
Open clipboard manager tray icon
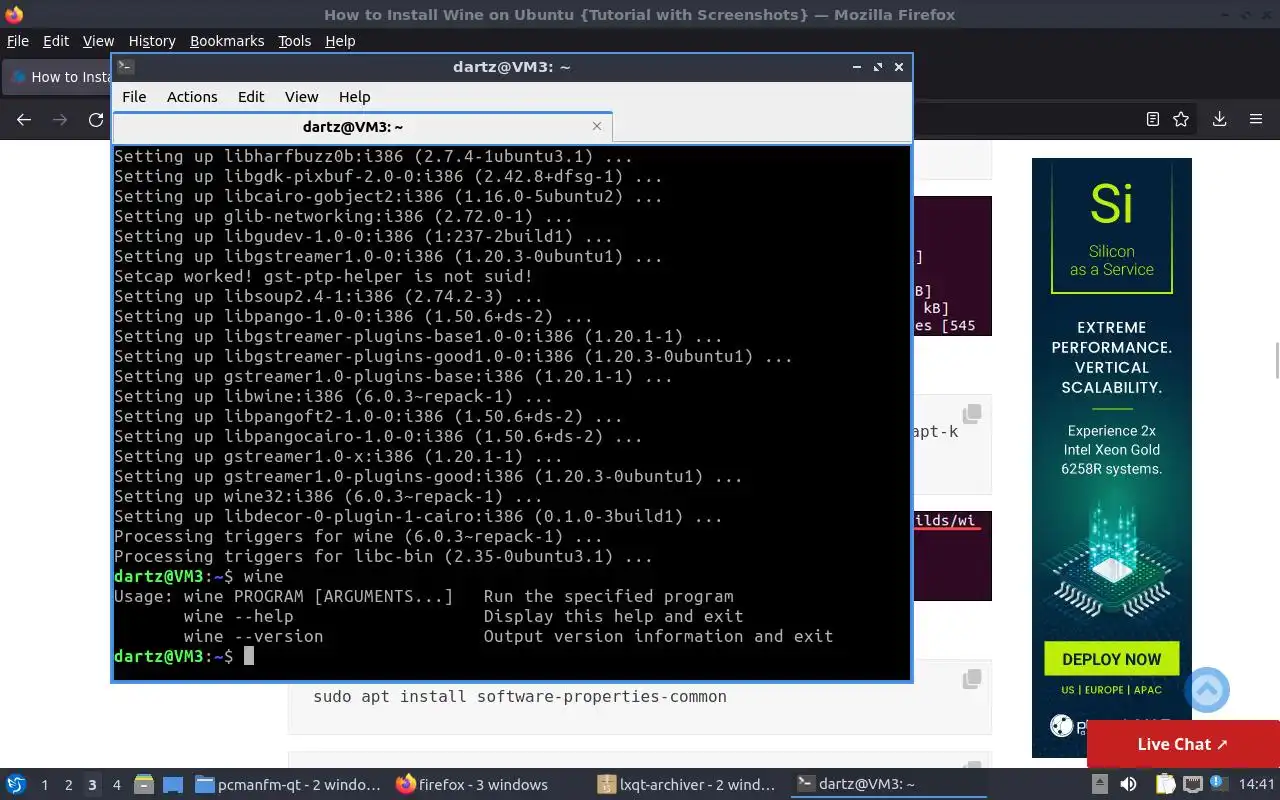click(1165, 785)
